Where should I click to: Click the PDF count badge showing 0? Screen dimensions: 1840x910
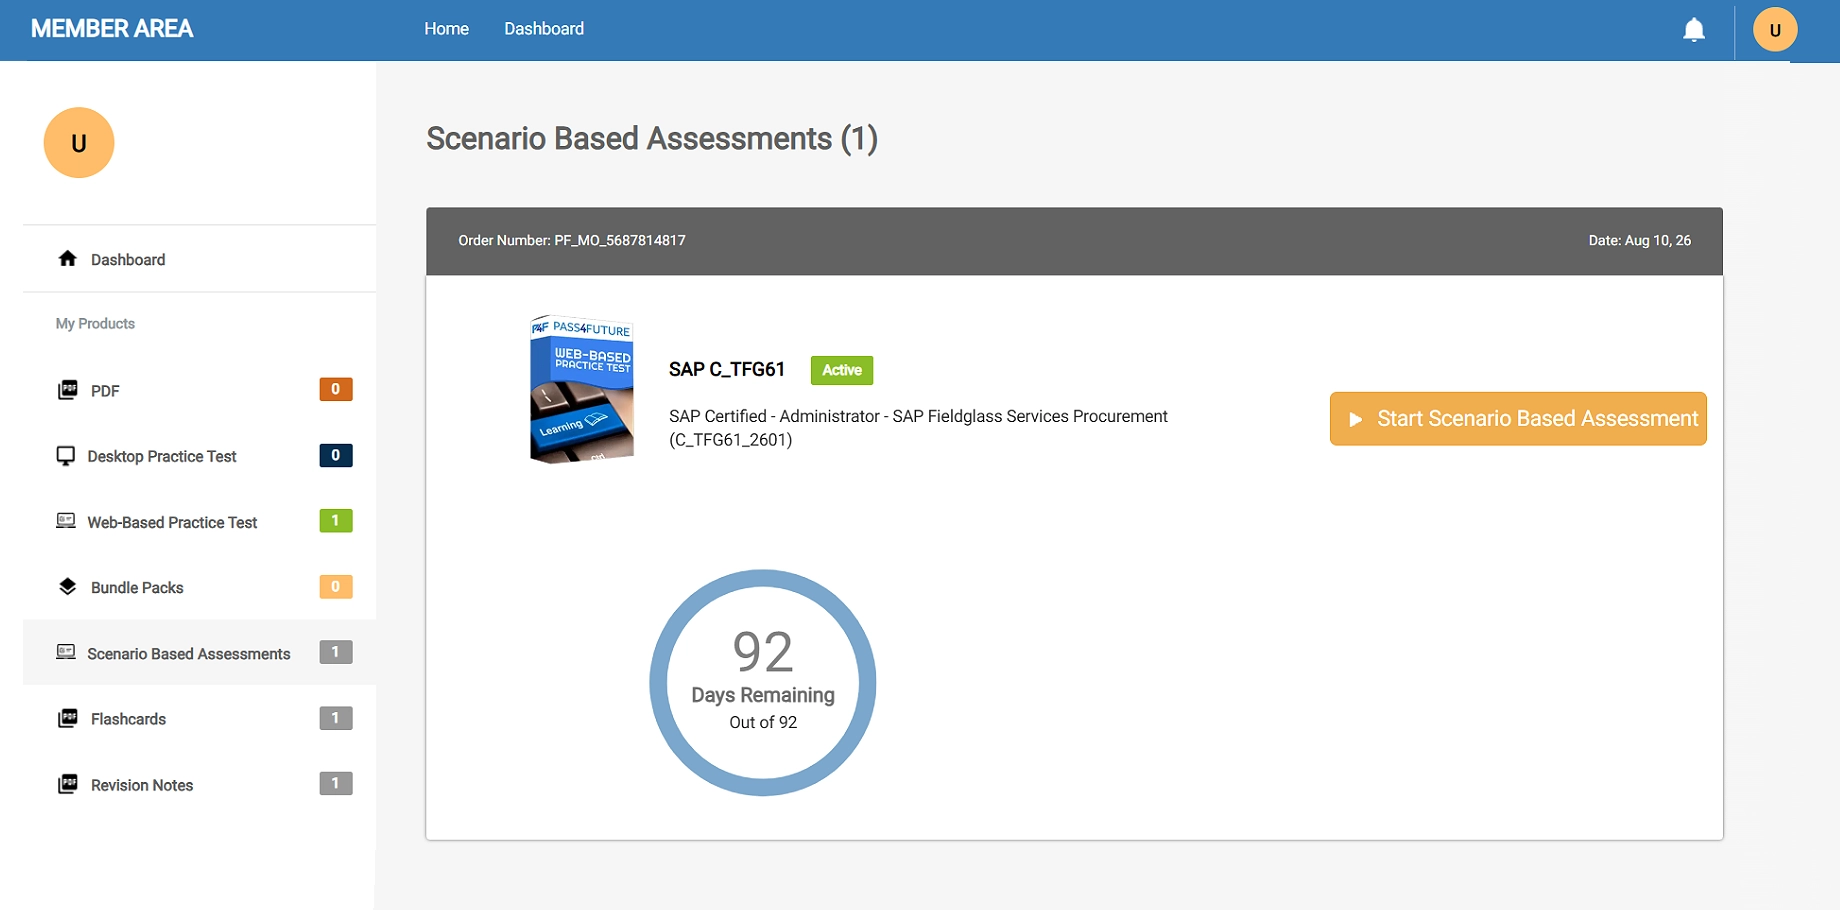click(336, 389)
